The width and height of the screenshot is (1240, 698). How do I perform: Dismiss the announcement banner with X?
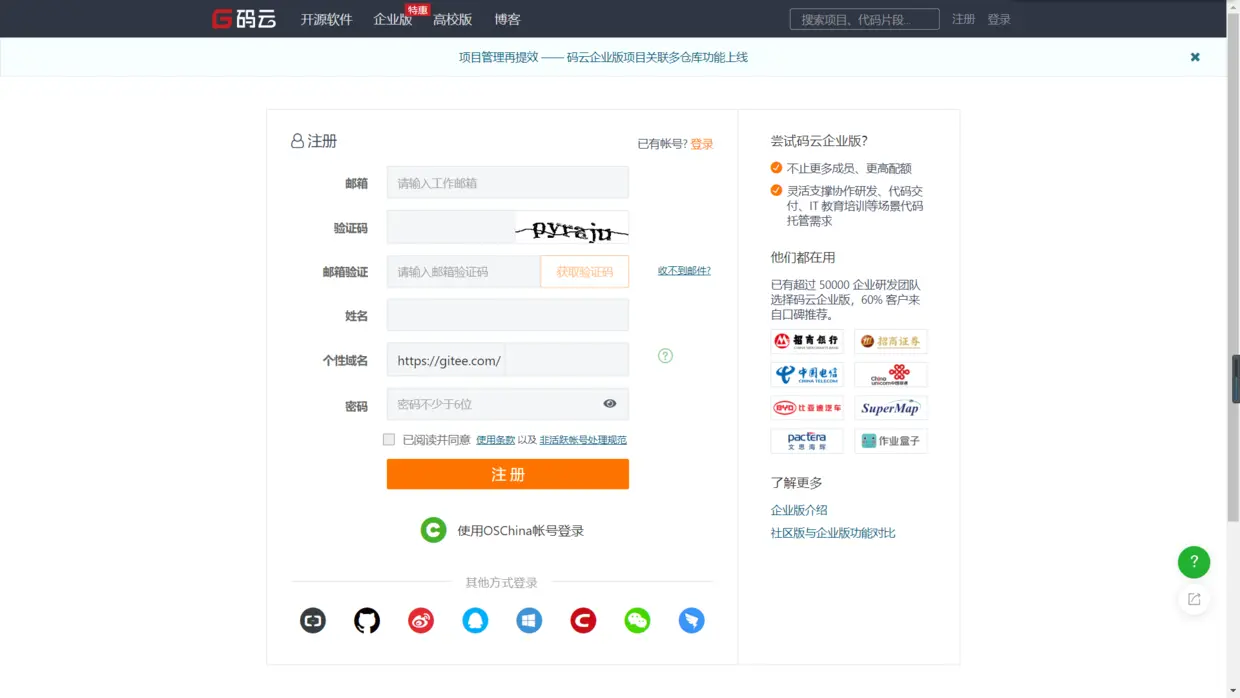(1195, 57)
